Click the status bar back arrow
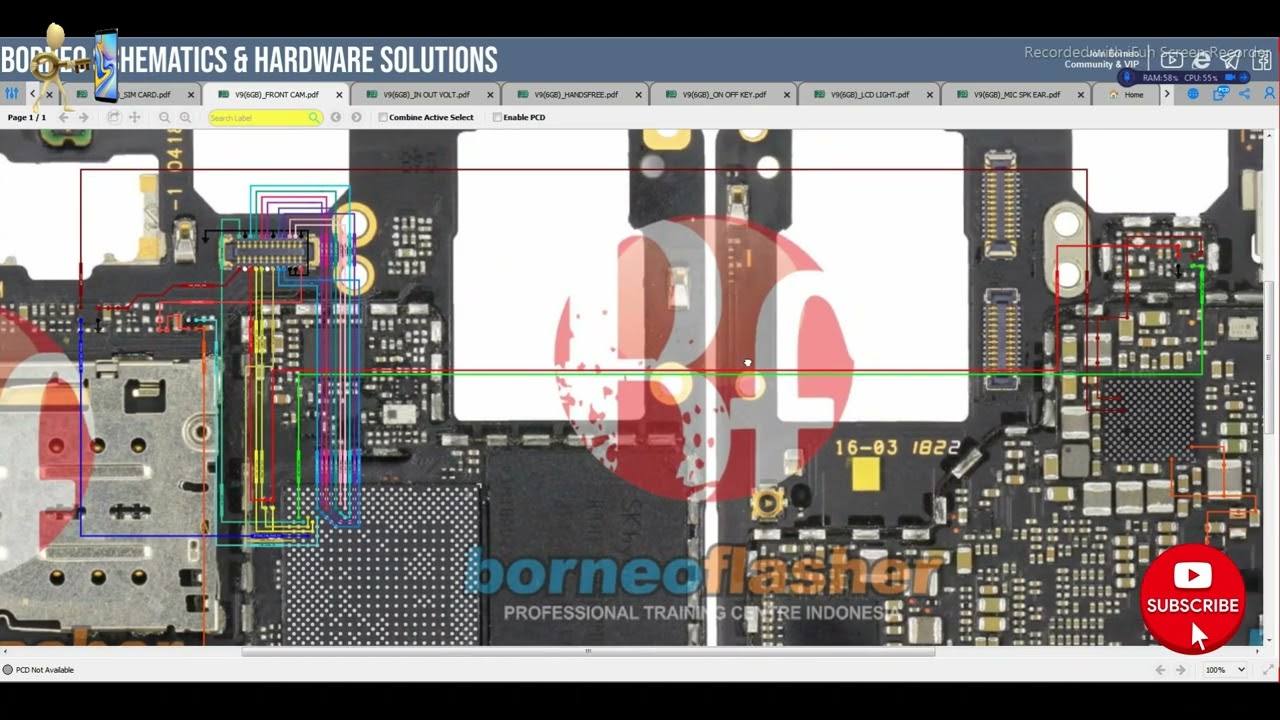 coord(1160,670)
